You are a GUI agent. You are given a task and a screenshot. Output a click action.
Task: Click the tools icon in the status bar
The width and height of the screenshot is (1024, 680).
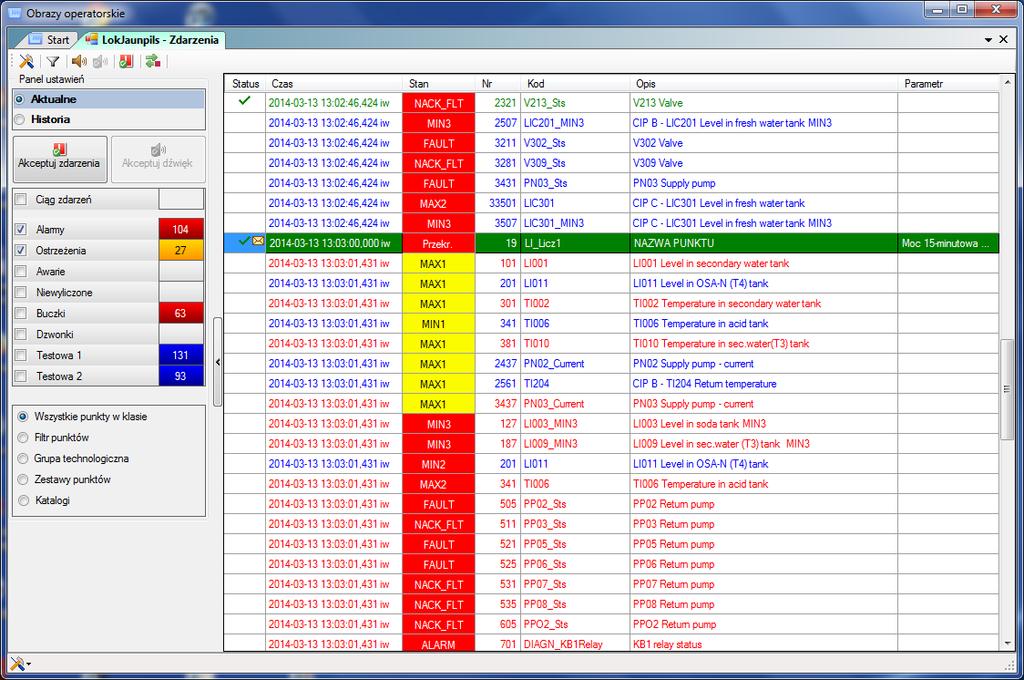point(17,664)
